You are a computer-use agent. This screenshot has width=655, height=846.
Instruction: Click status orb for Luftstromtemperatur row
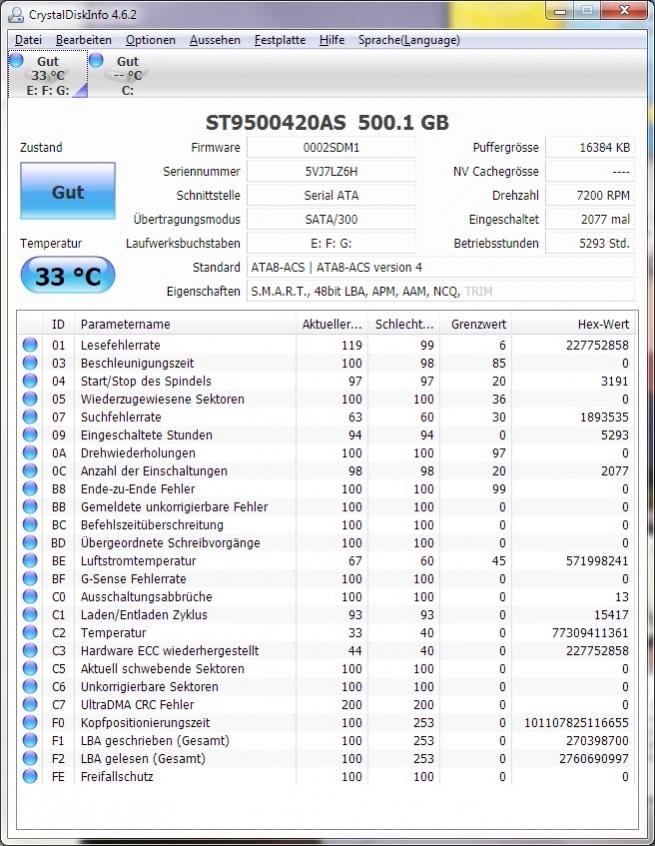[x=30, y=560]
